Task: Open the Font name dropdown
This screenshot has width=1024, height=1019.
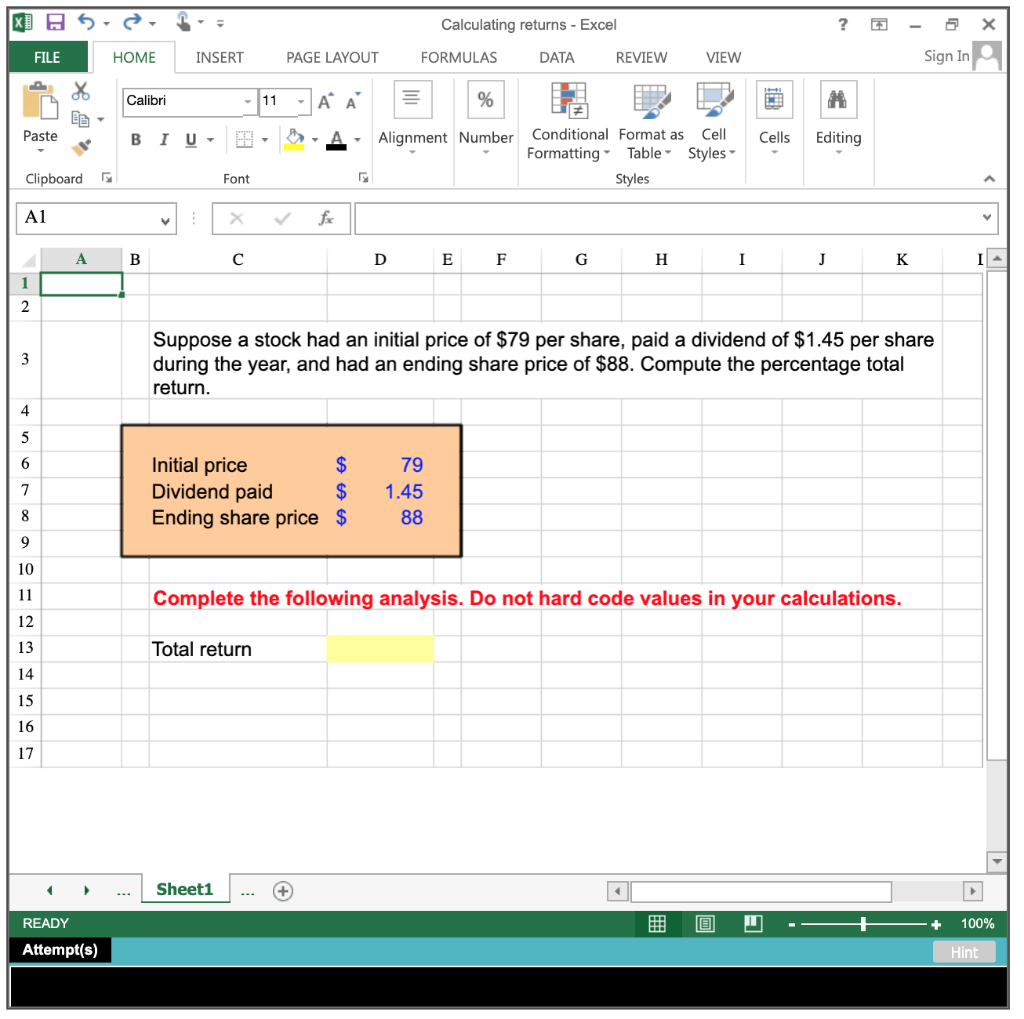Action: pyautogui.click(x=247, y=102)
